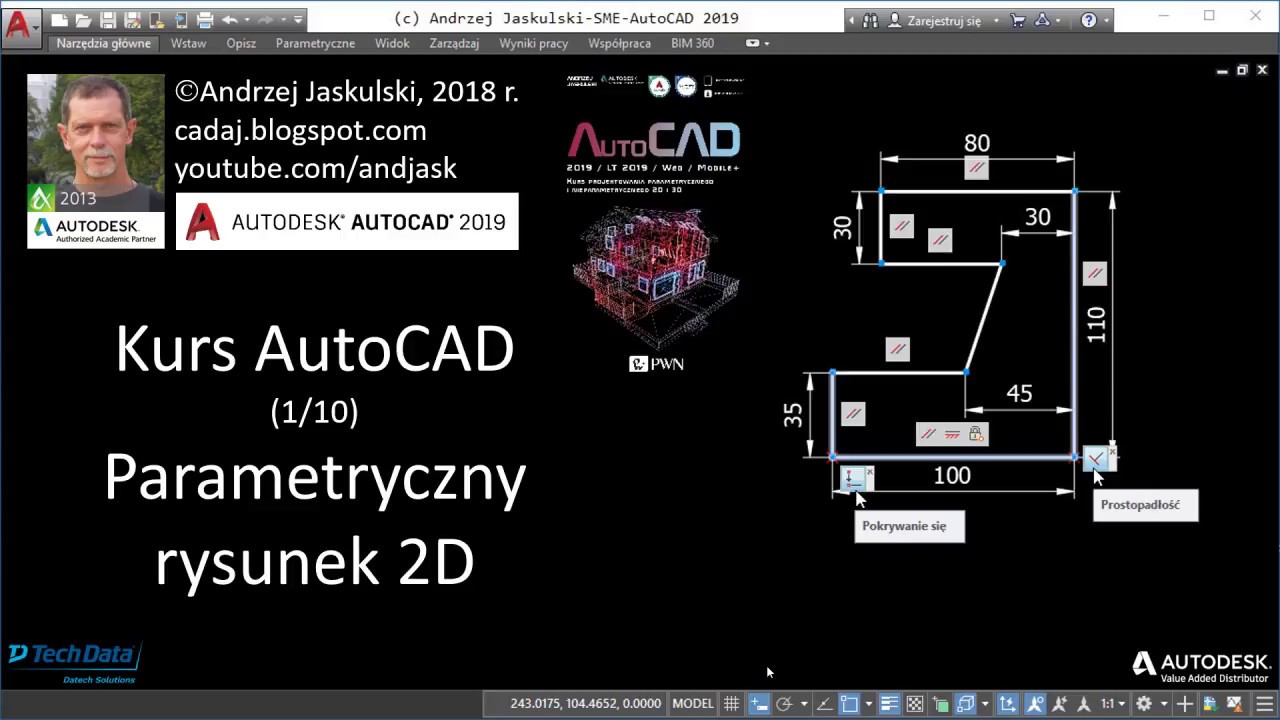
Task: Select the Widok ribbon tab
Action: coord(393,44)
